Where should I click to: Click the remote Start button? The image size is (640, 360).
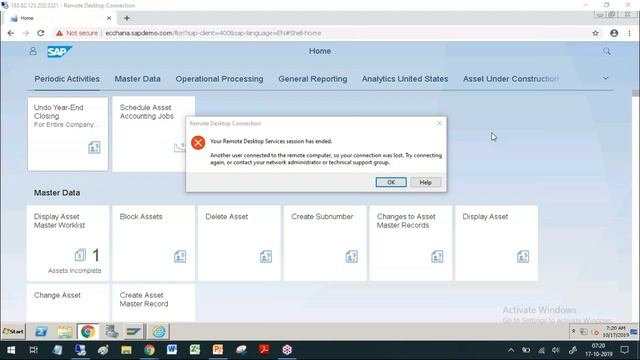[13, 331]
